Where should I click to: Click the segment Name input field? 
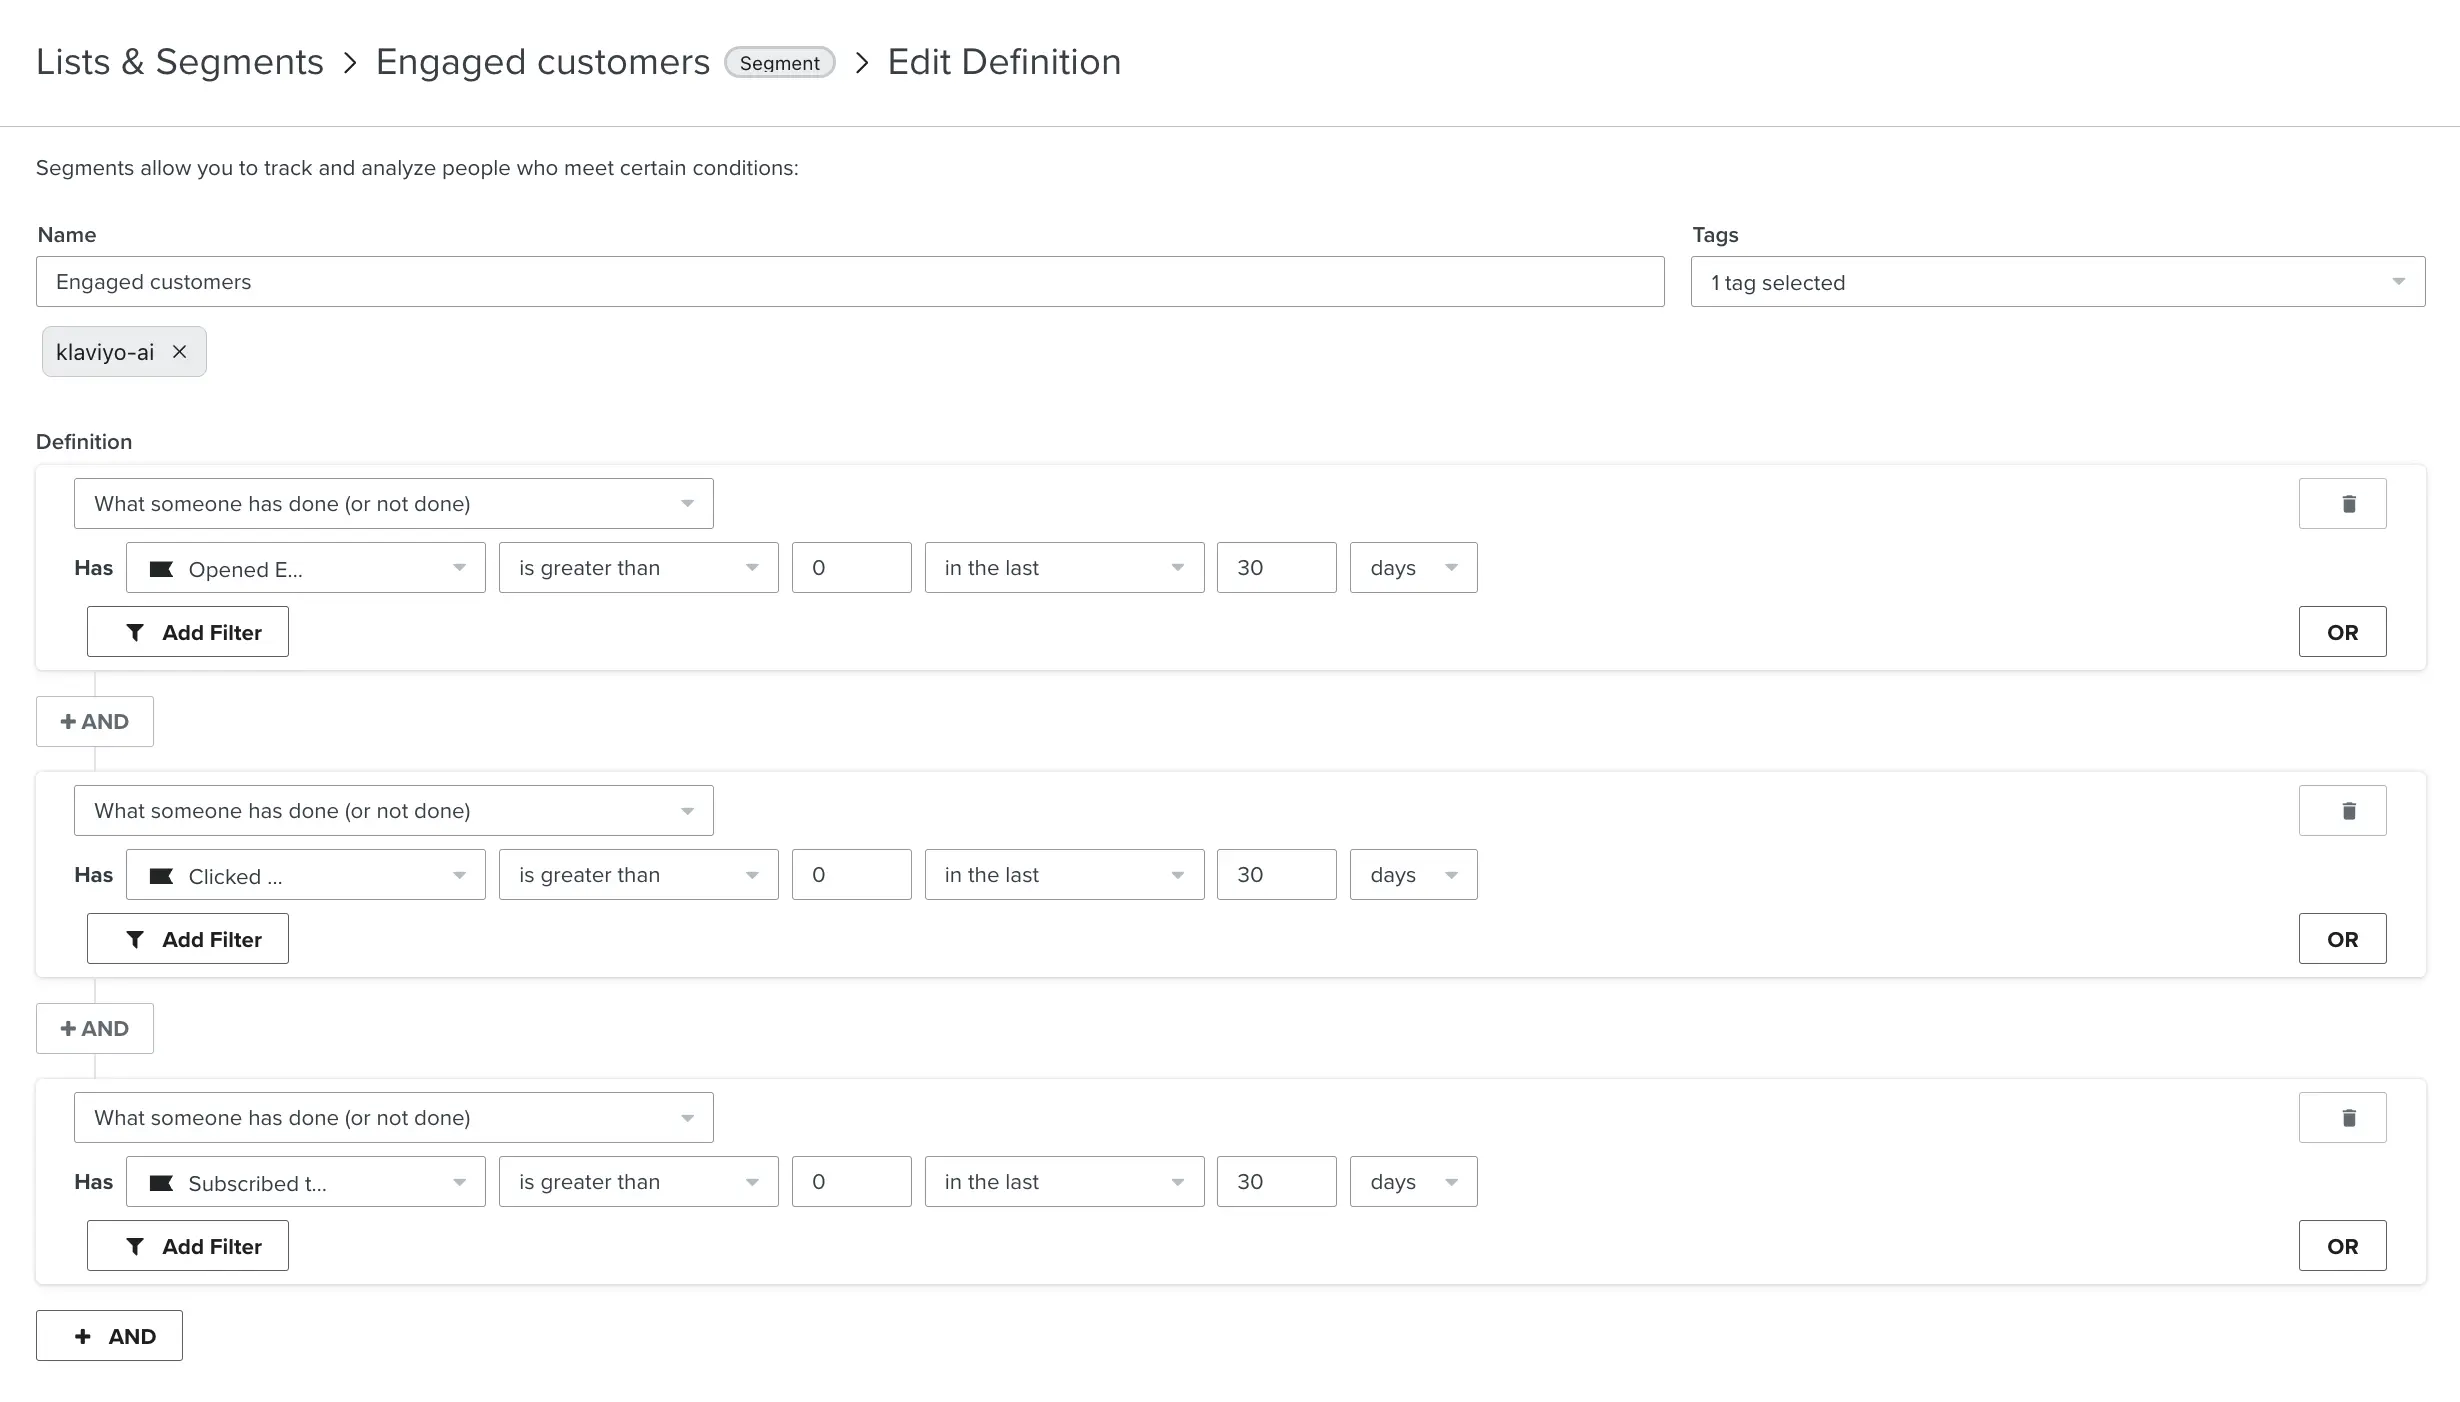tap(850, 282)
